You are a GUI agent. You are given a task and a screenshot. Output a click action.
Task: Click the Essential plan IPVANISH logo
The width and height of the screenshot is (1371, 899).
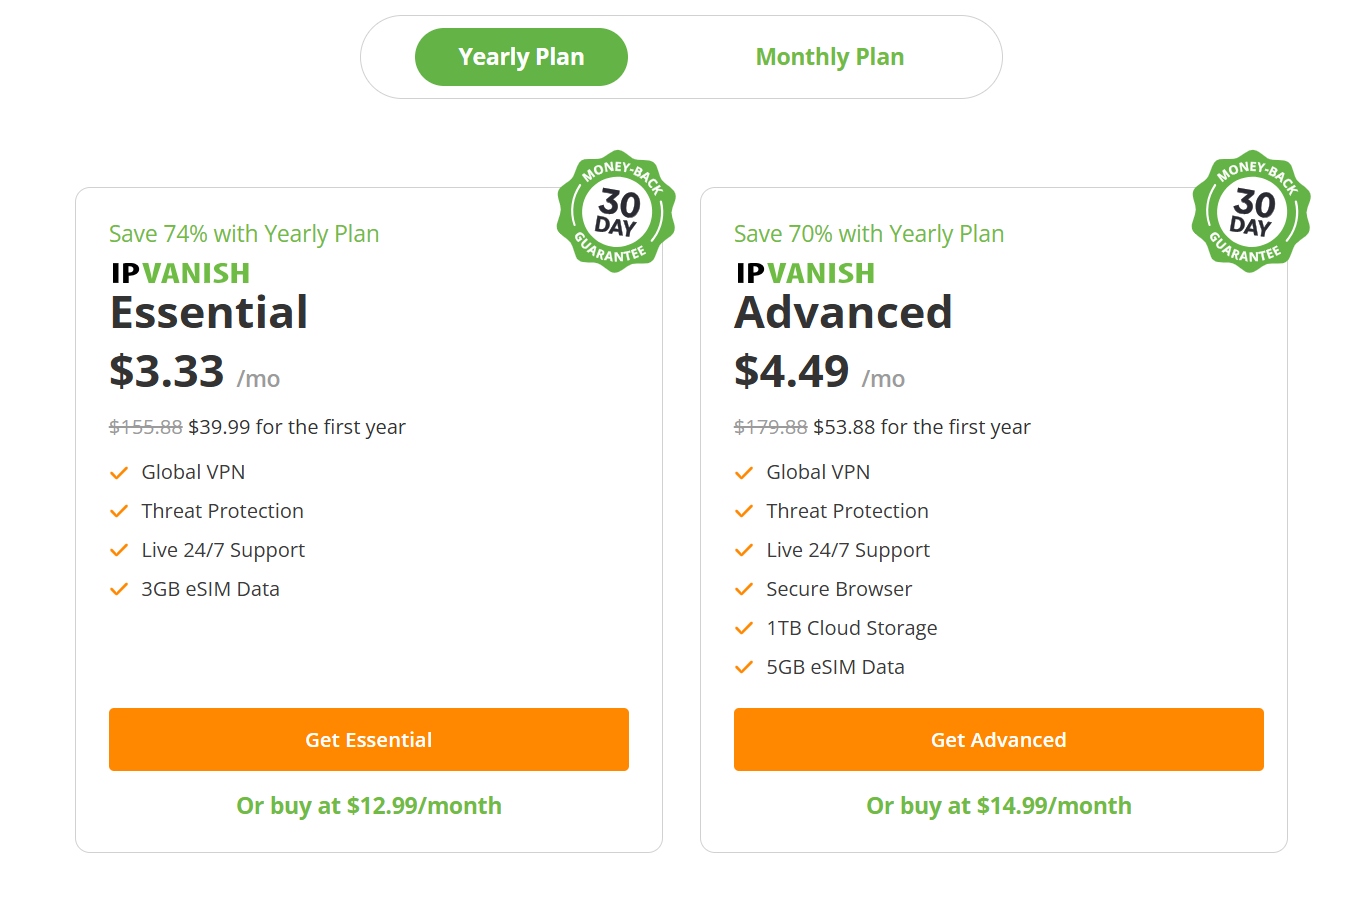[x=179, y=273]
